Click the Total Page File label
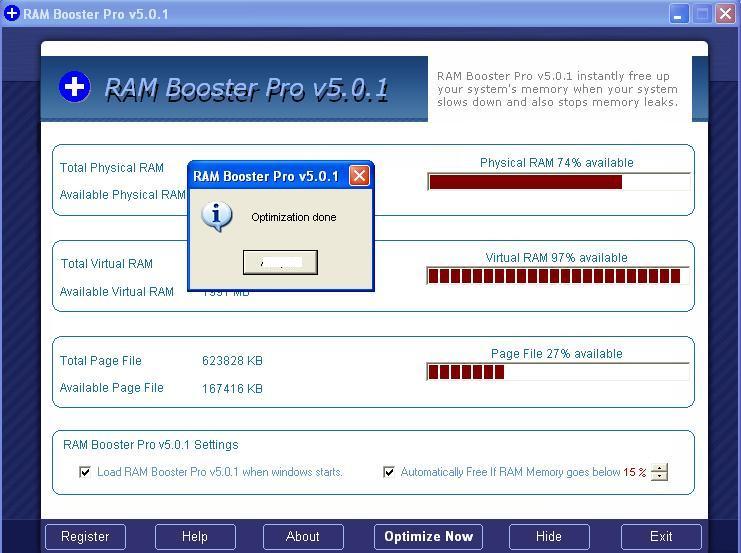 pos(101,361)
